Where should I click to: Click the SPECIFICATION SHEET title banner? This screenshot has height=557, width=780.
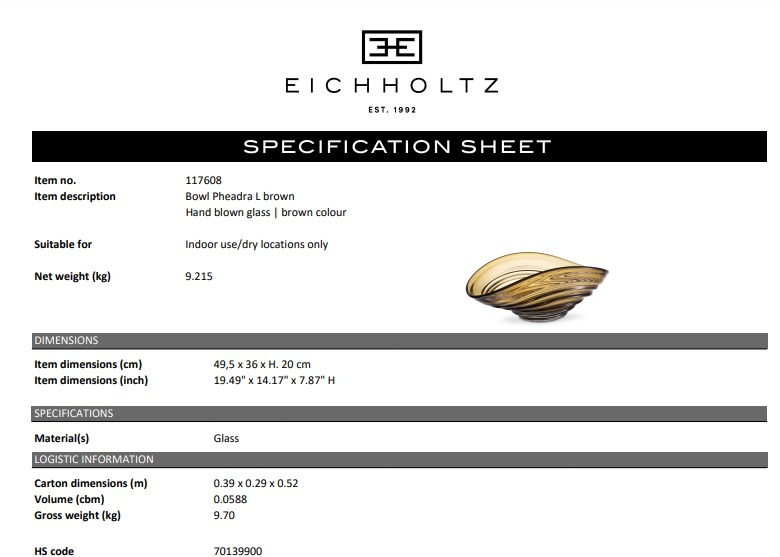[x=397, y=147]
